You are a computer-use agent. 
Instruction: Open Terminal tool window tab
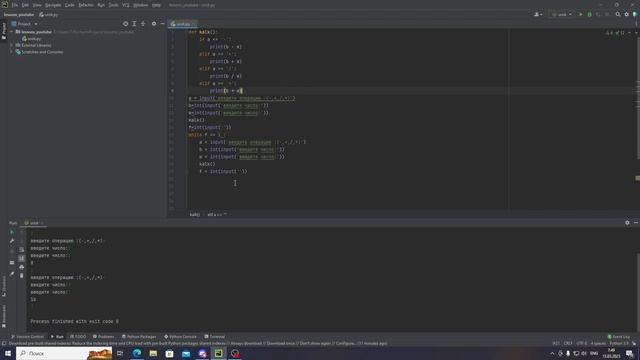[215, 337]
